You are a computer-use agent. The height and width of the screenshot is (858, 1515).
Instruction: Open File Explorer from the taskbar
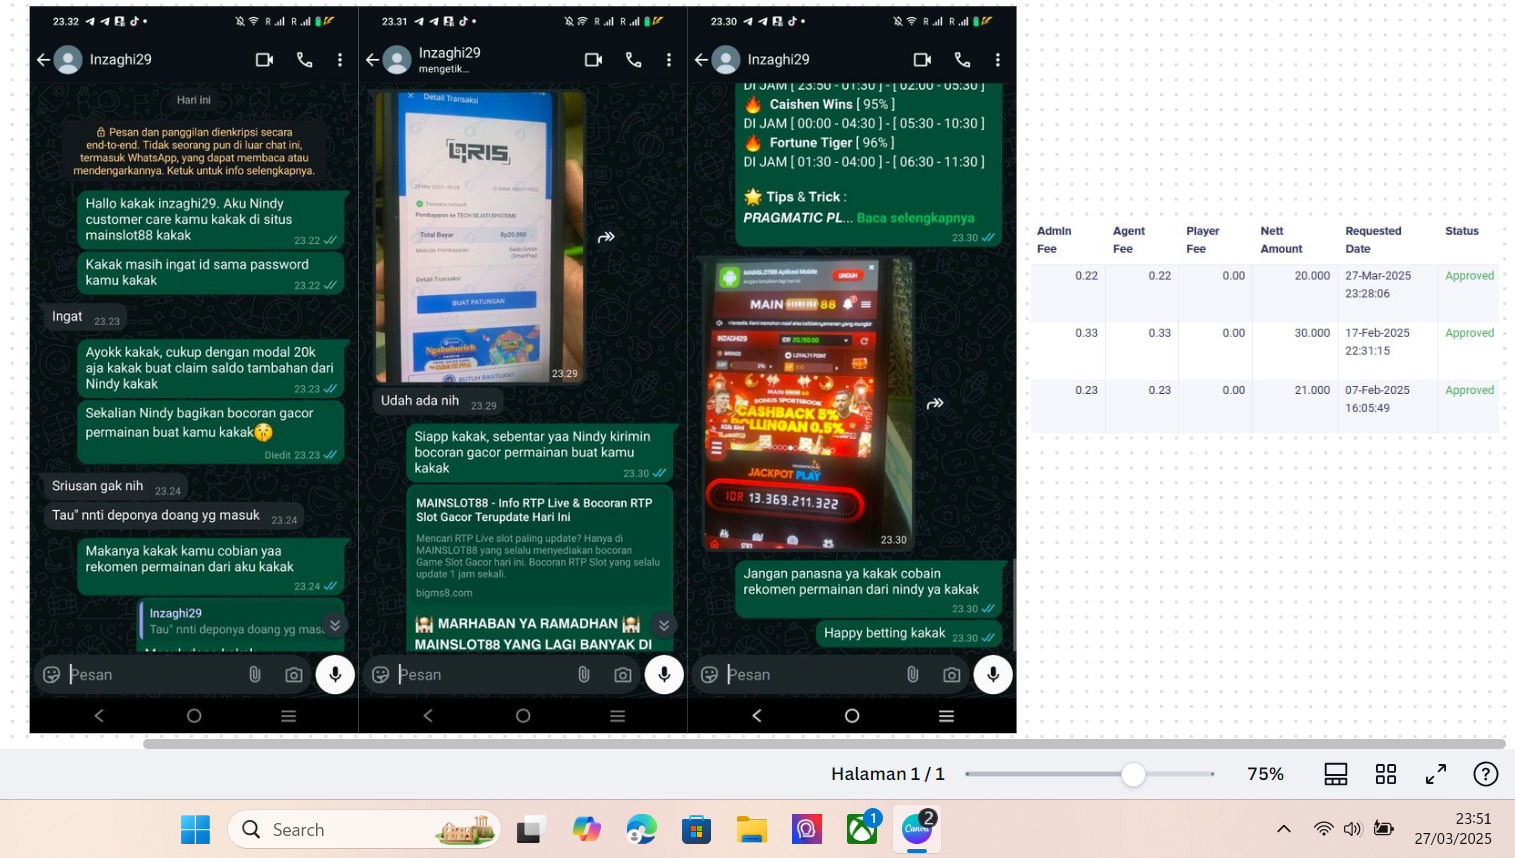coord(751,829)
